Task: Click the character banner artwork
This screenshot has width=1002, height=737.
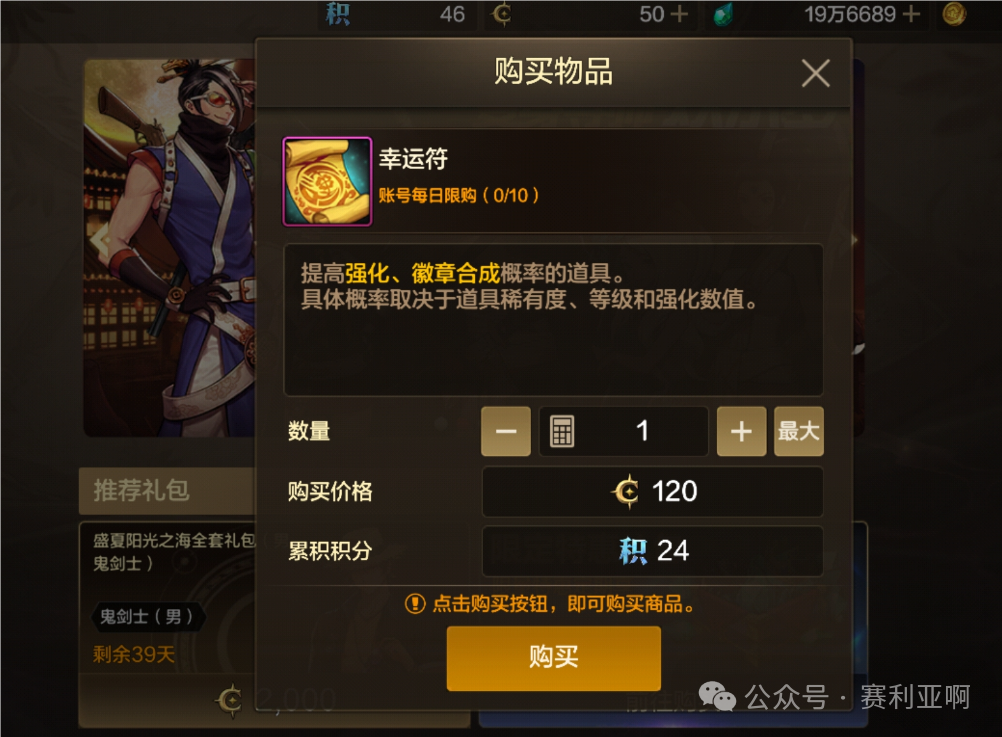Action: coord(170,248)
